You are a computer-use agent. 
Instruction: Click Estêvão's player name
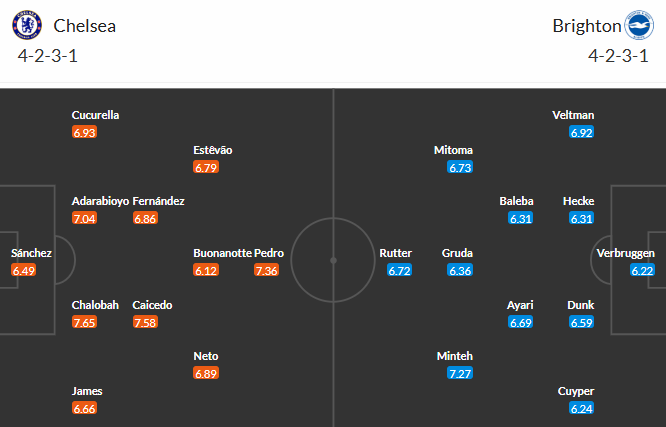(x=213, y=150)
